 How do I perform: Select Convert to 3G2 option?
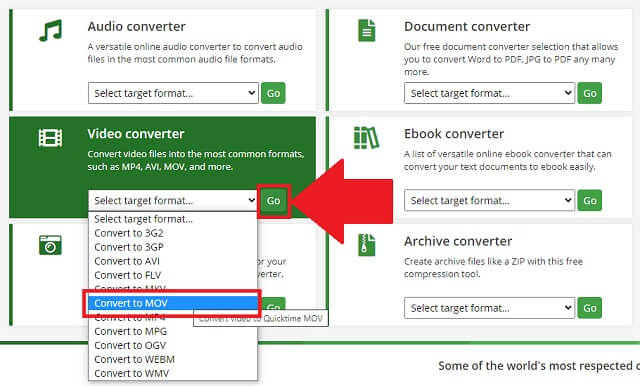tap(173, 233)
